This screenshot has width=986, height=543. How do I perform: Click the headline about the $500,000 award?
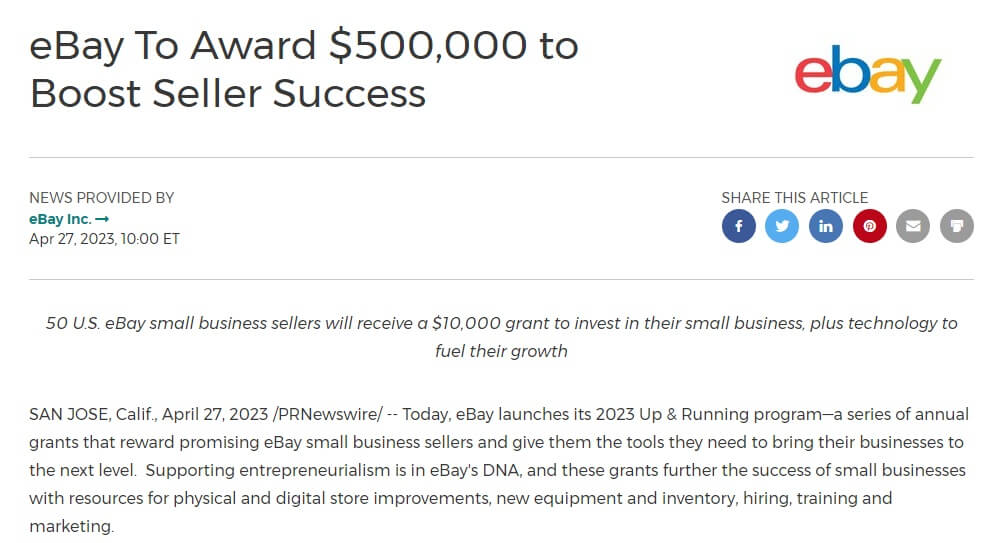[x=304, y=69]
